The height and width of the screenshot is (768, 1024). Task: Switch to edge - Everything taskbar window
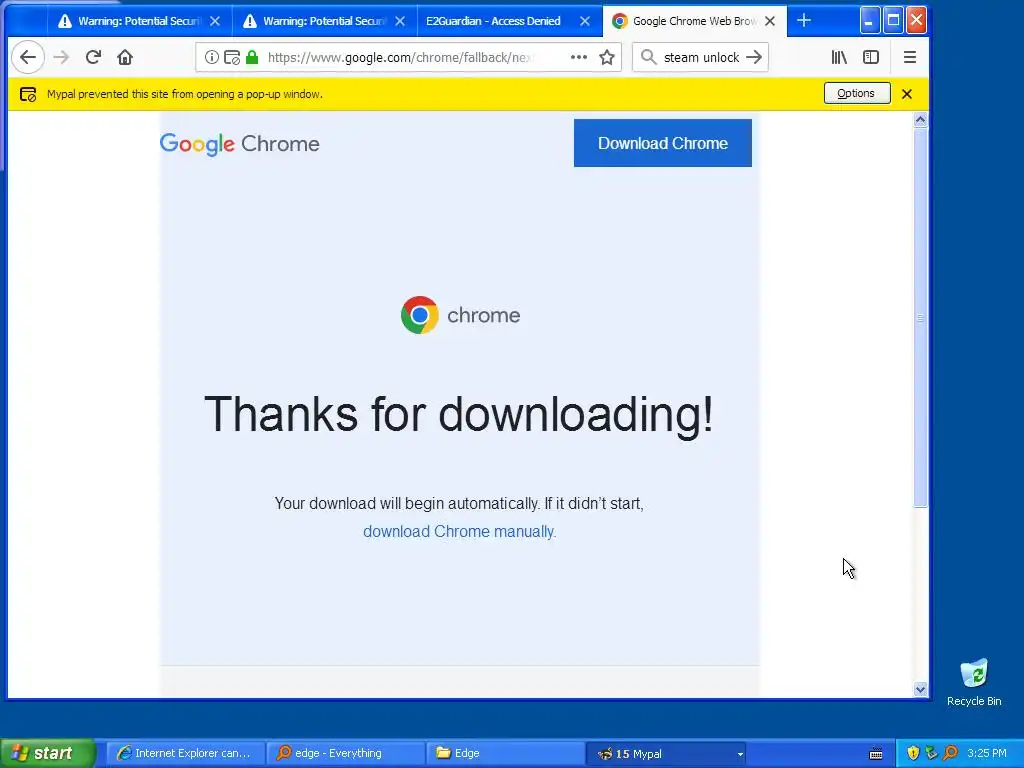346,754
